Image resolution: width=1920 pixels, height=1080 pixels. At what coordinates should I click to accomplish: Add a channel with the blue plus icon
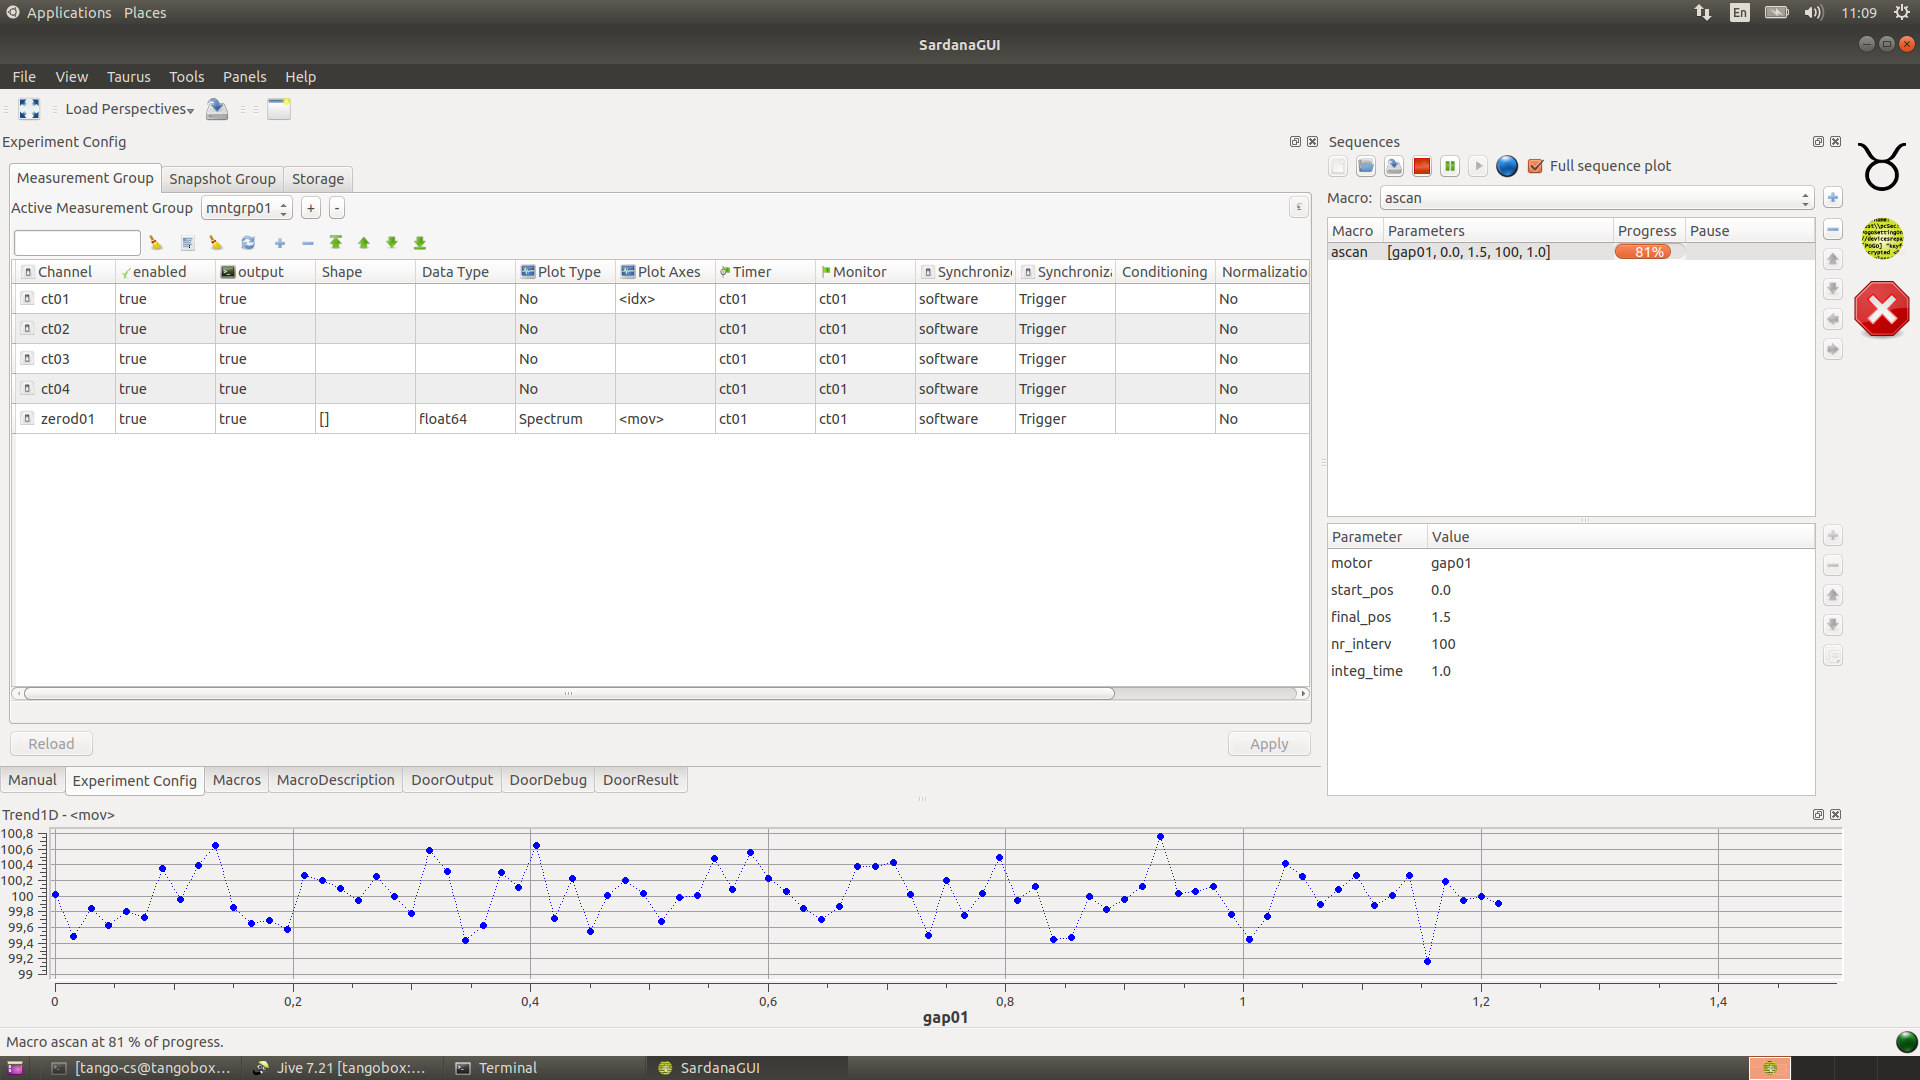point(280,243)
